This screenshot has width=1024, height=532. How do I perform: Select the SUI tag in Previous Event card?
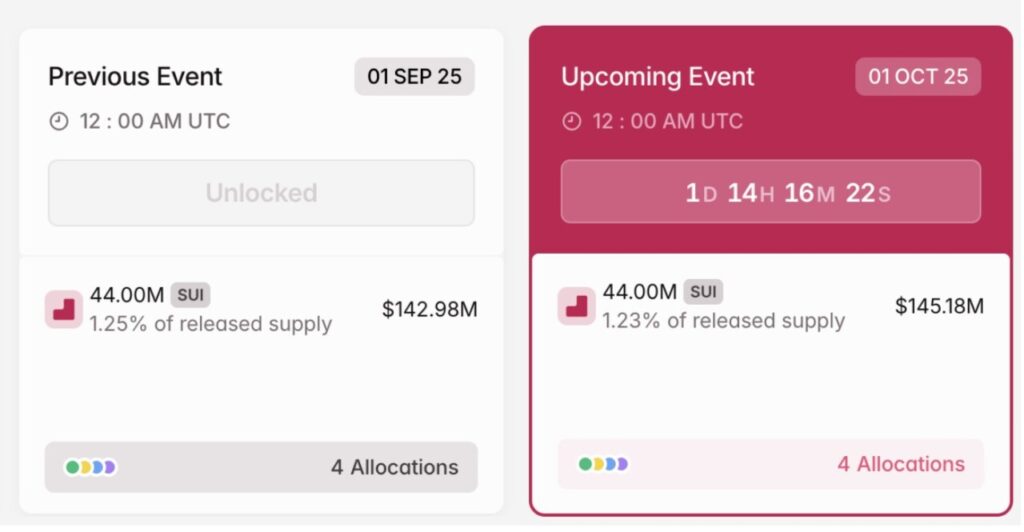pyautogui.click(x=190, y=295)
